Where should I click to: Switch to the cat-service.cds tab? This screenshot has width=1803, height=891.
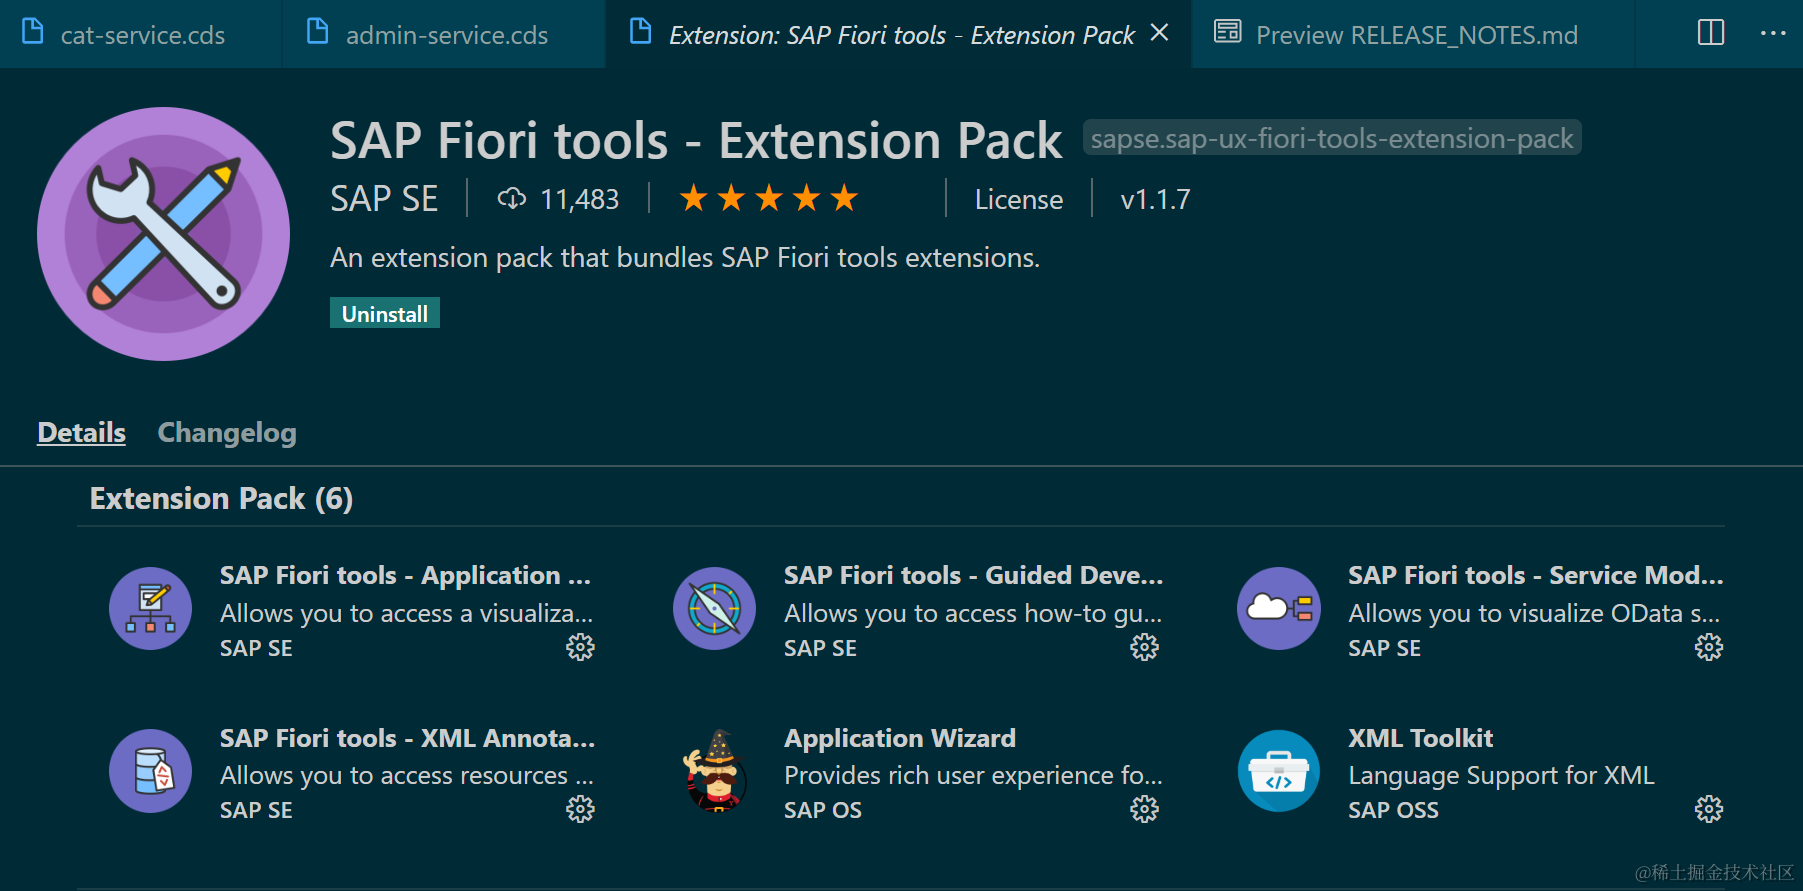tap(142, 35)
